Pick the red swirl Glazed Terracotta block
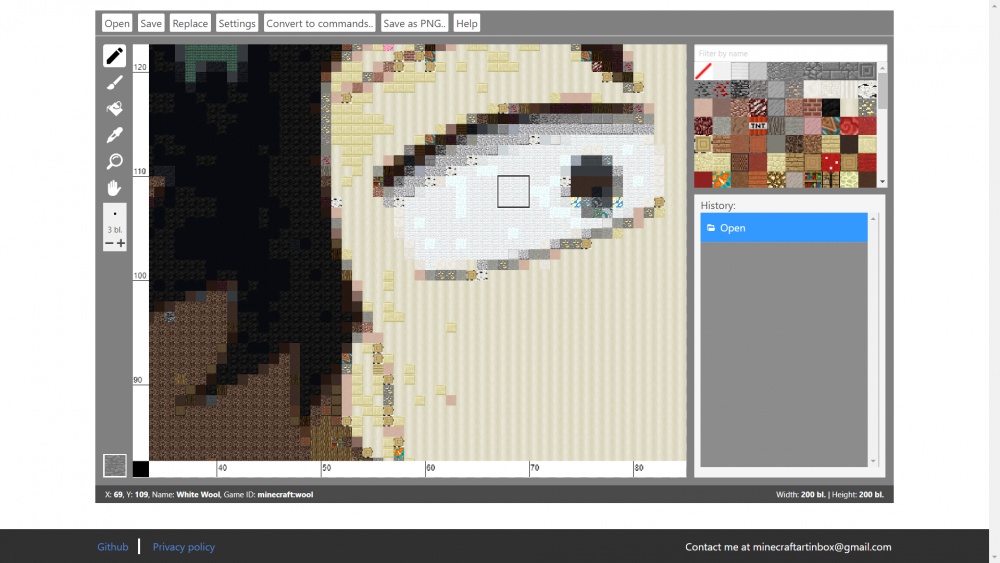 pos(849,125)
